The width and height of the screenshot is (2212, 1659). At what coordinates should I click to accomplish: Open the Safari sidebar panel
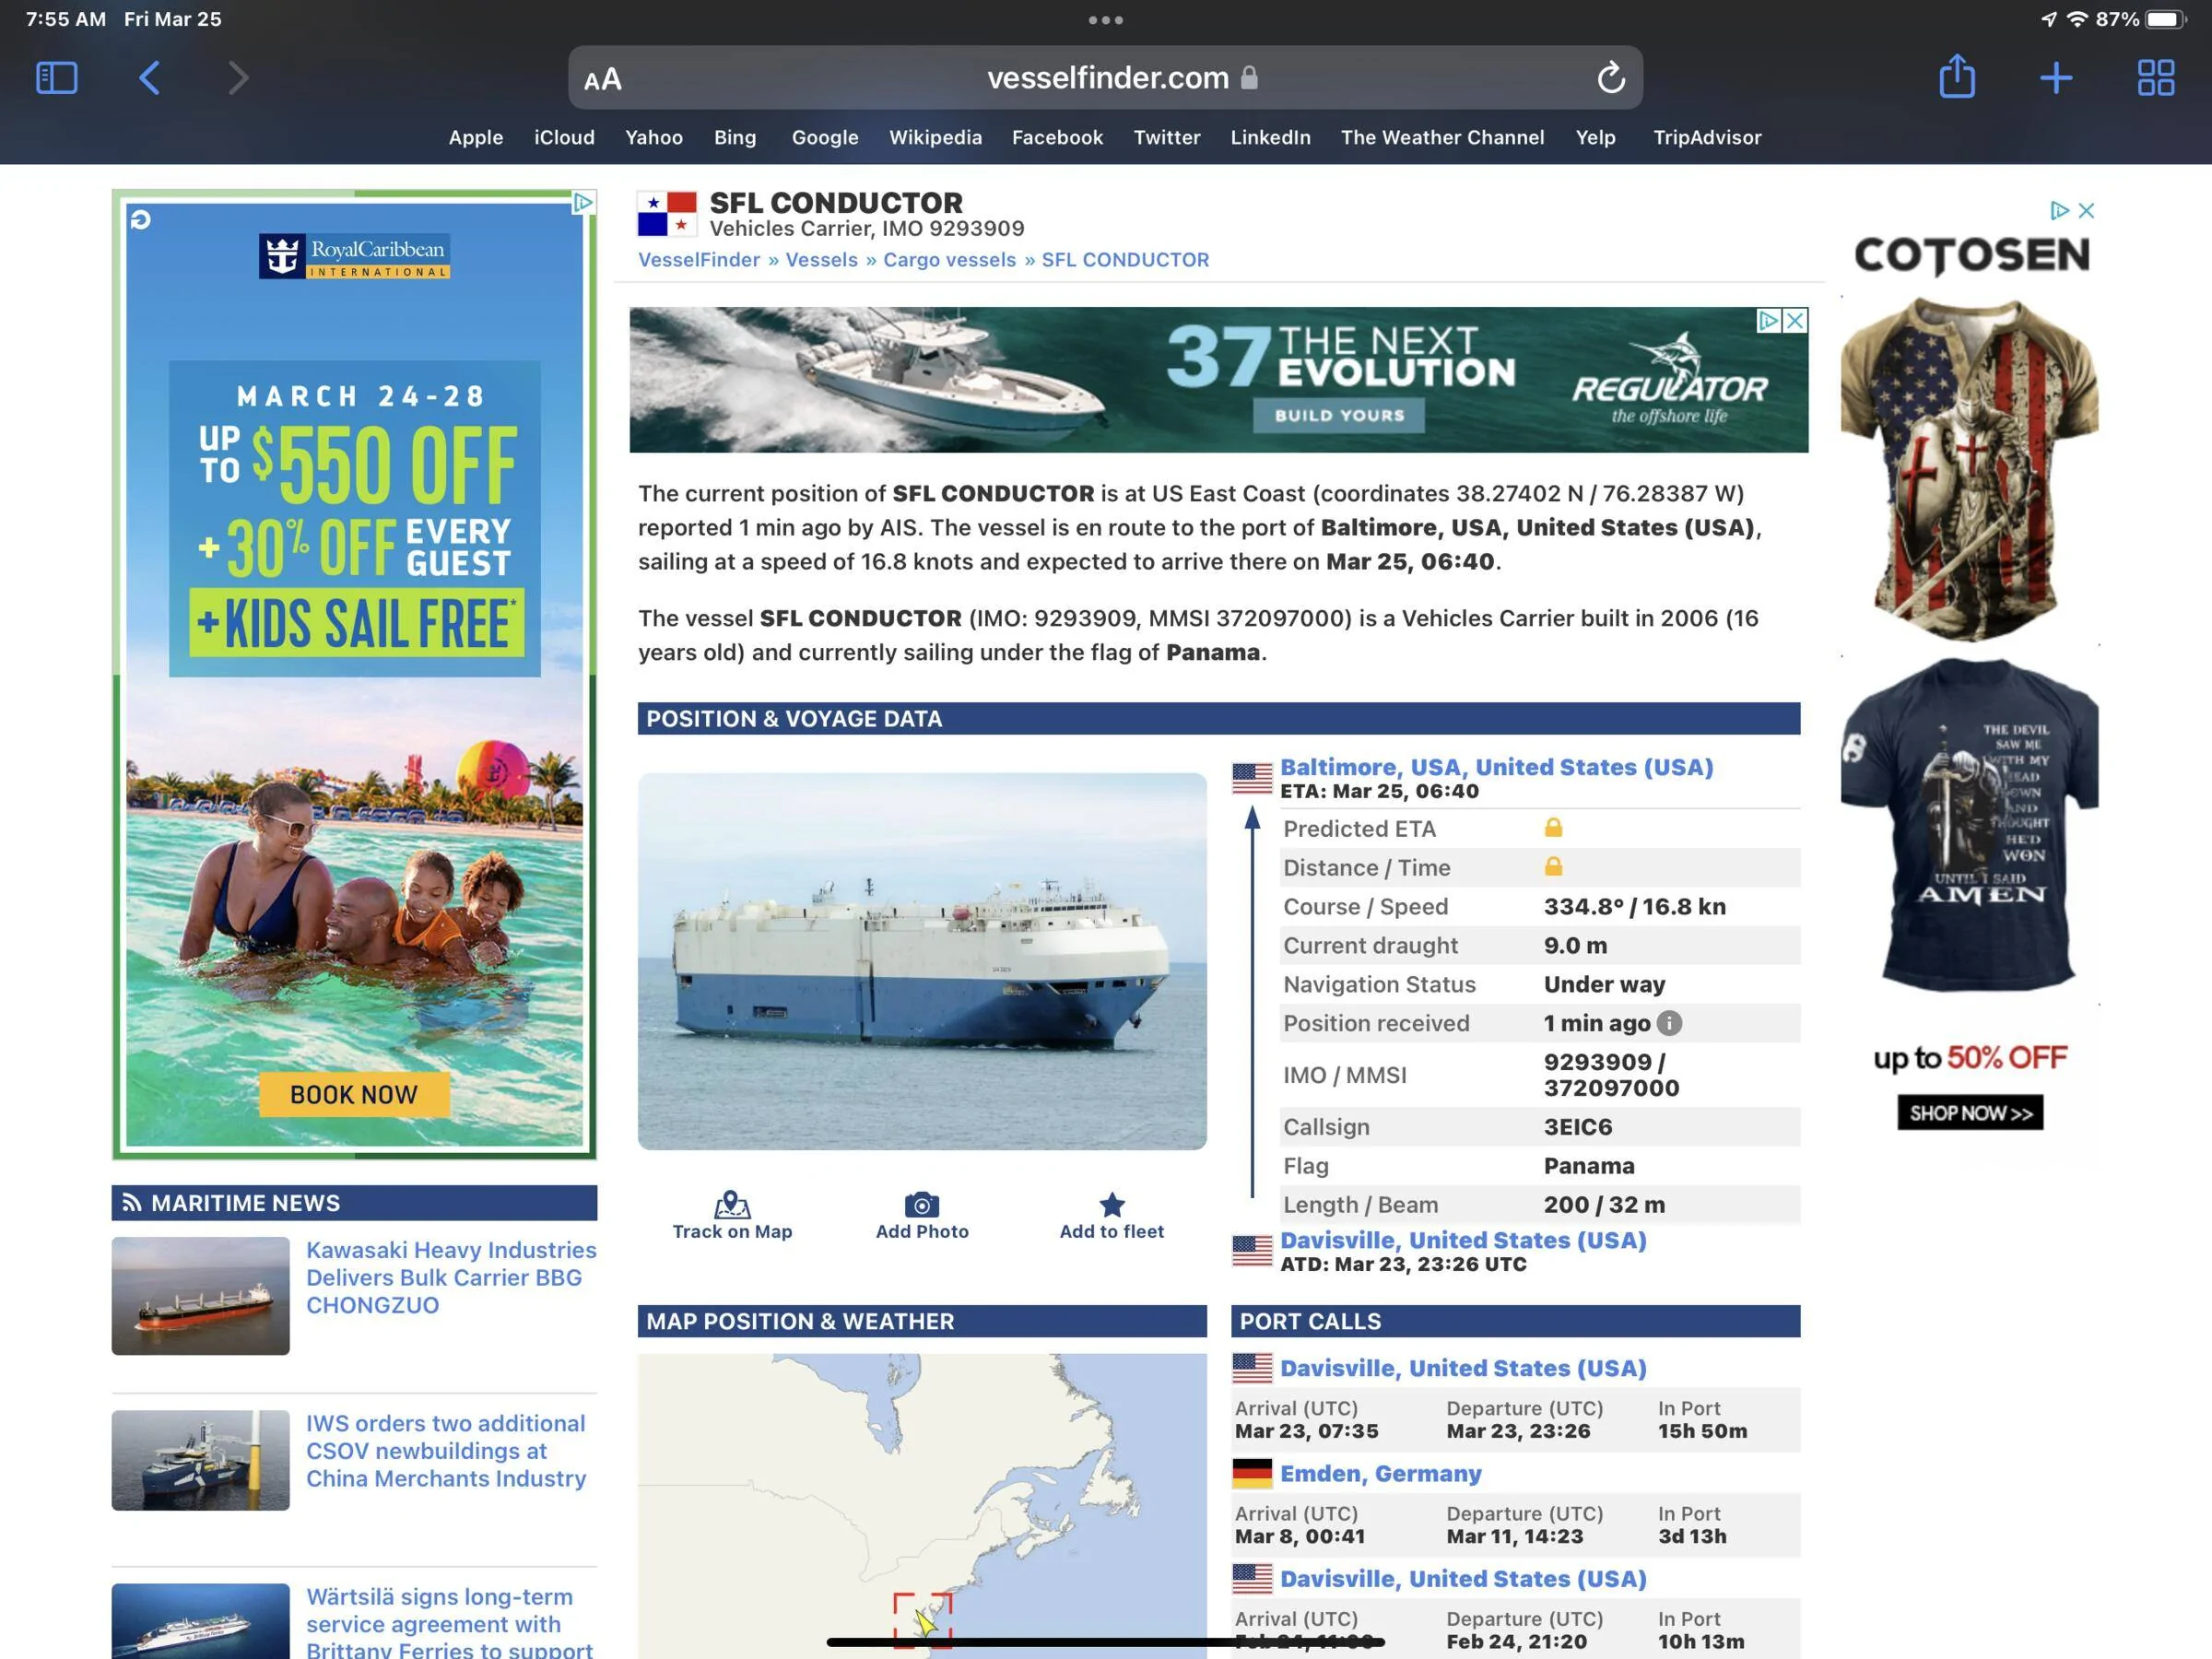(56, 78)
